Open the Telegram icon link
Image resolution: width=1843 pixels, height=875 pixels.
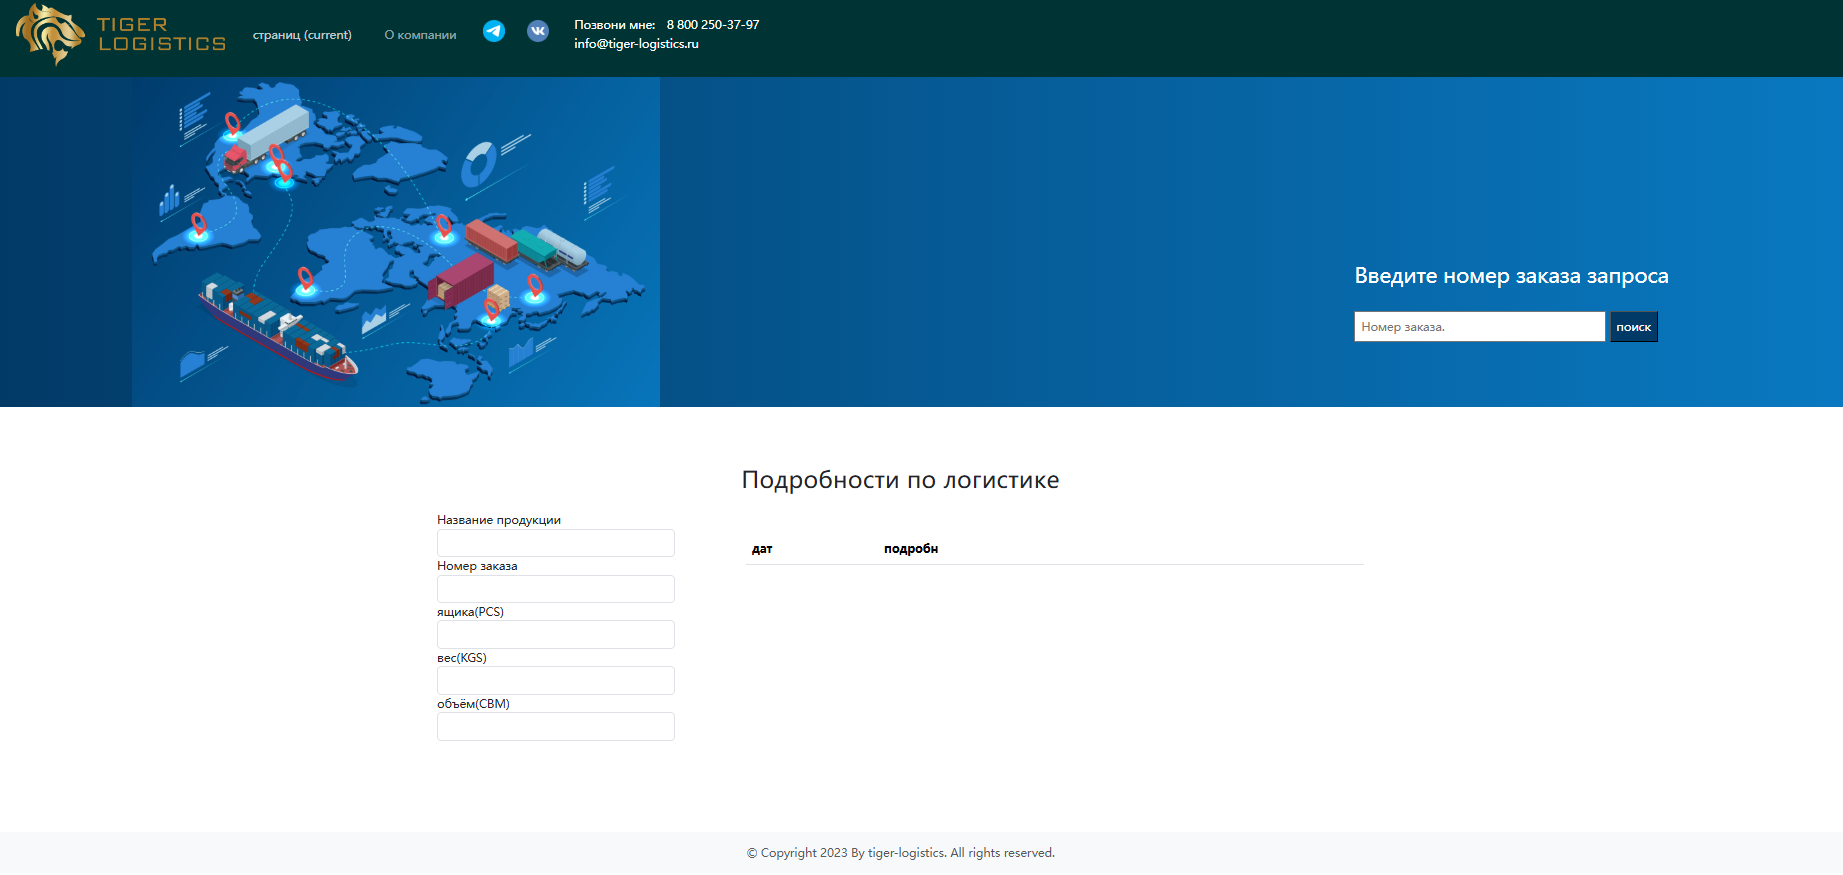click(x=494, y=31)
